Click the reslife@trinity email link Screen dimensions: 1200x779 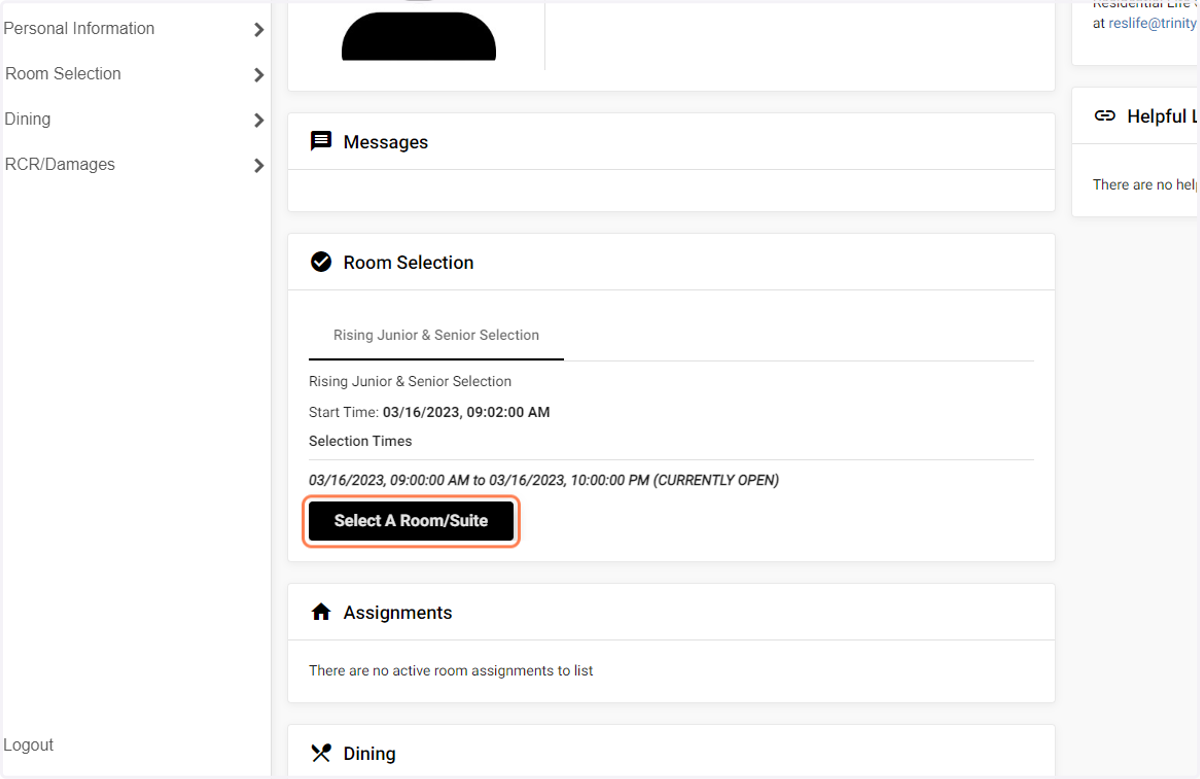[1152, 23]
